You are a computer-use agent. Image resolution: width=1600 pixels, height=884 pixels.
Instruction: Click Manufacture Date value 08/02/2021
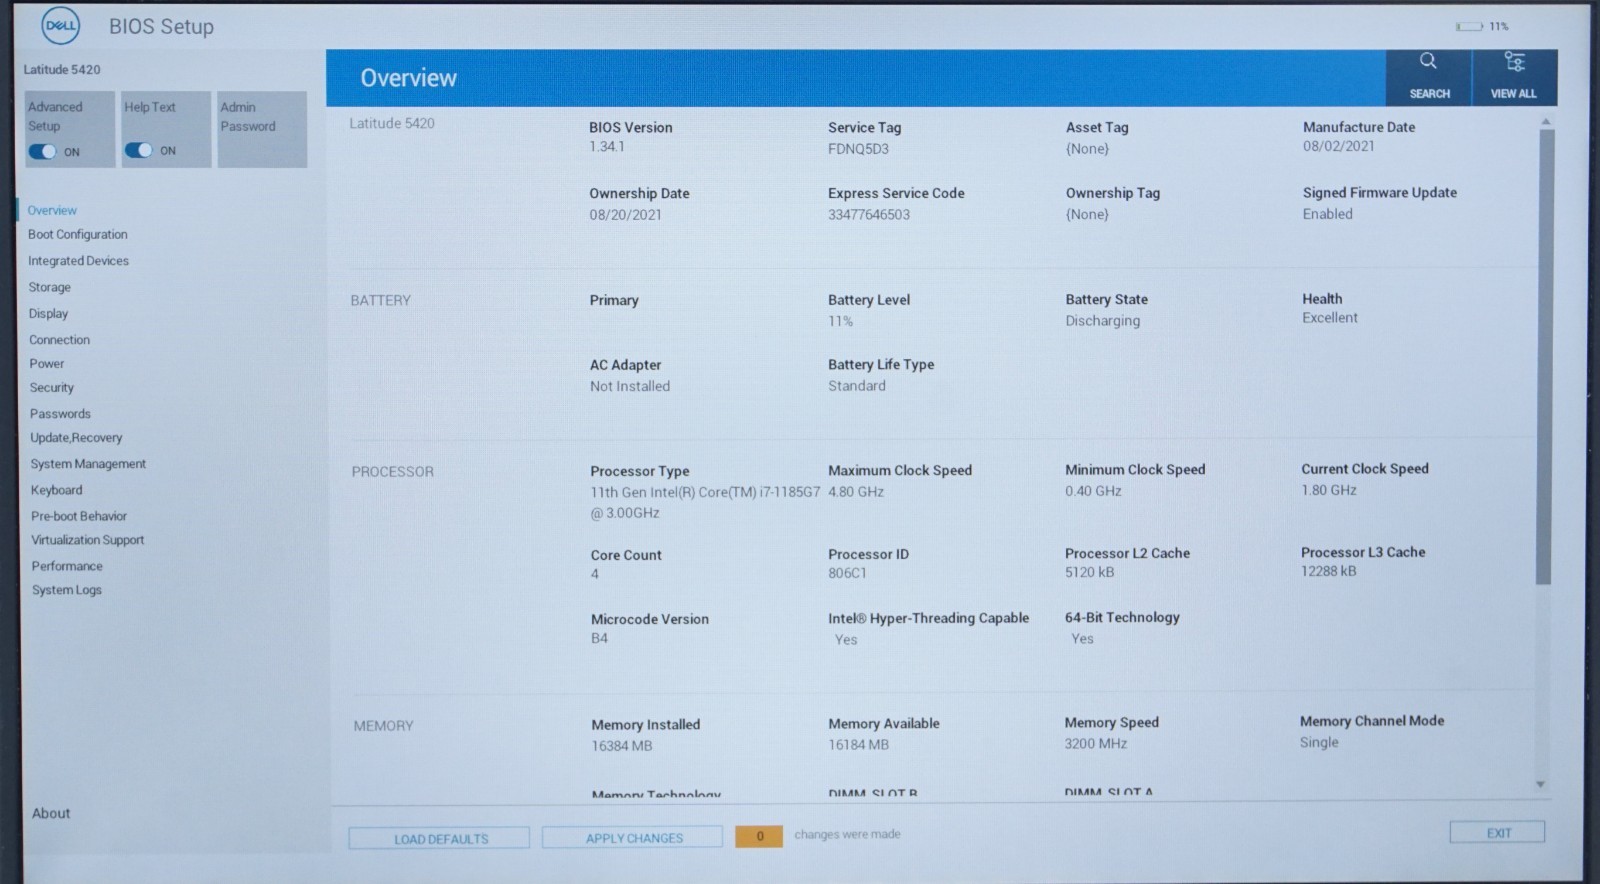point(1339,146)
